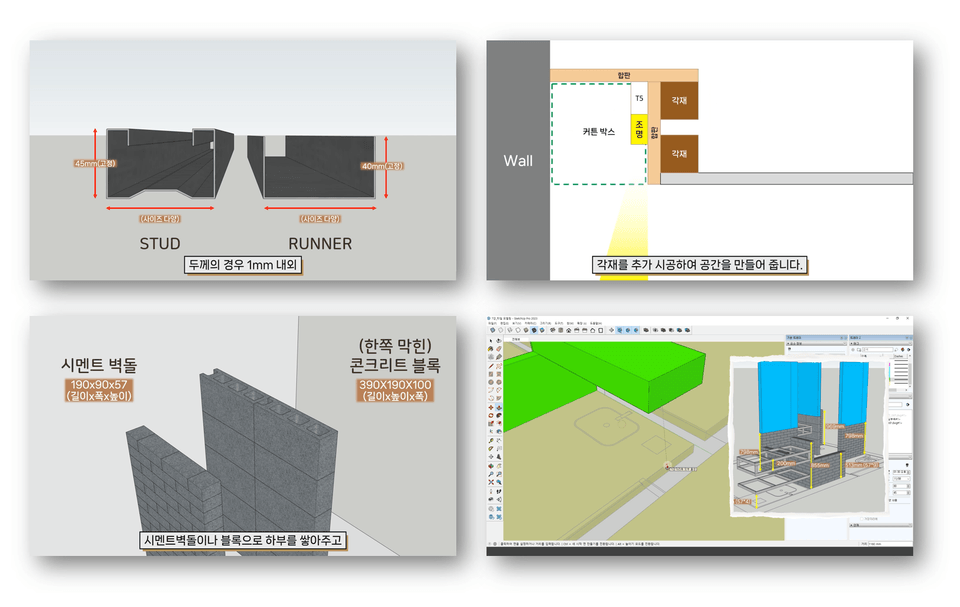Toggle Display Section Cuts button
This screenshot has width=960, height=607.
628,330
